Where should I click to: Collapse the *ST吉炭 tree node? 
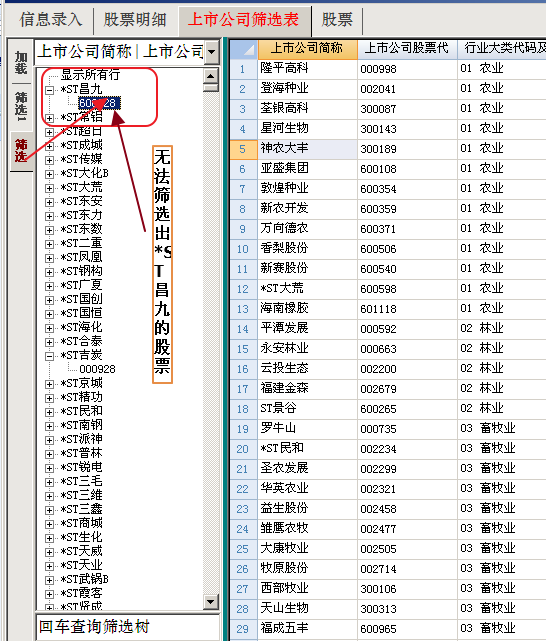coord(49,356)
